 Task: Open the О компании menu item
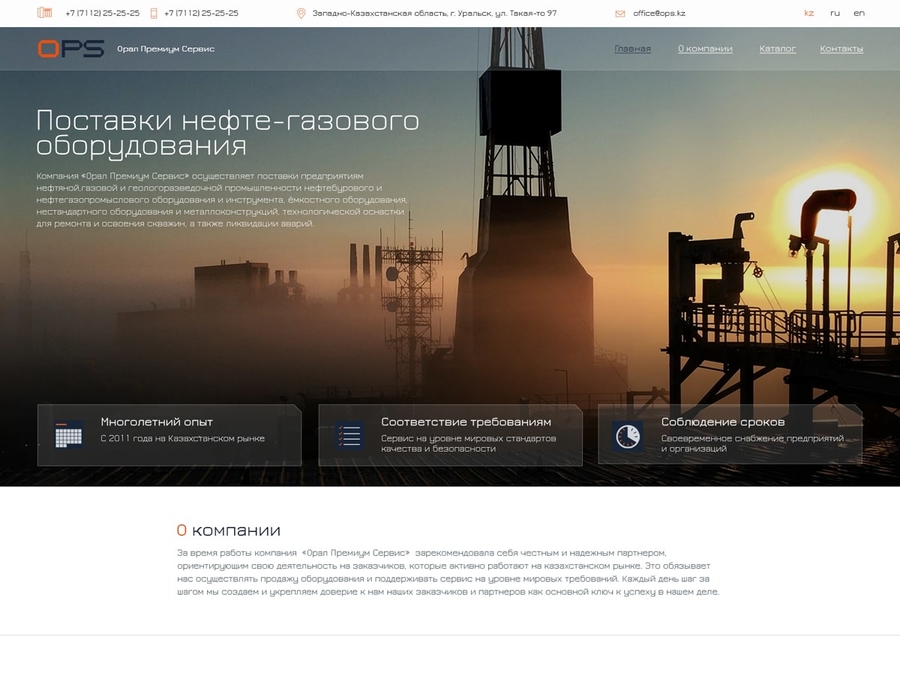[x=705, y=48]
